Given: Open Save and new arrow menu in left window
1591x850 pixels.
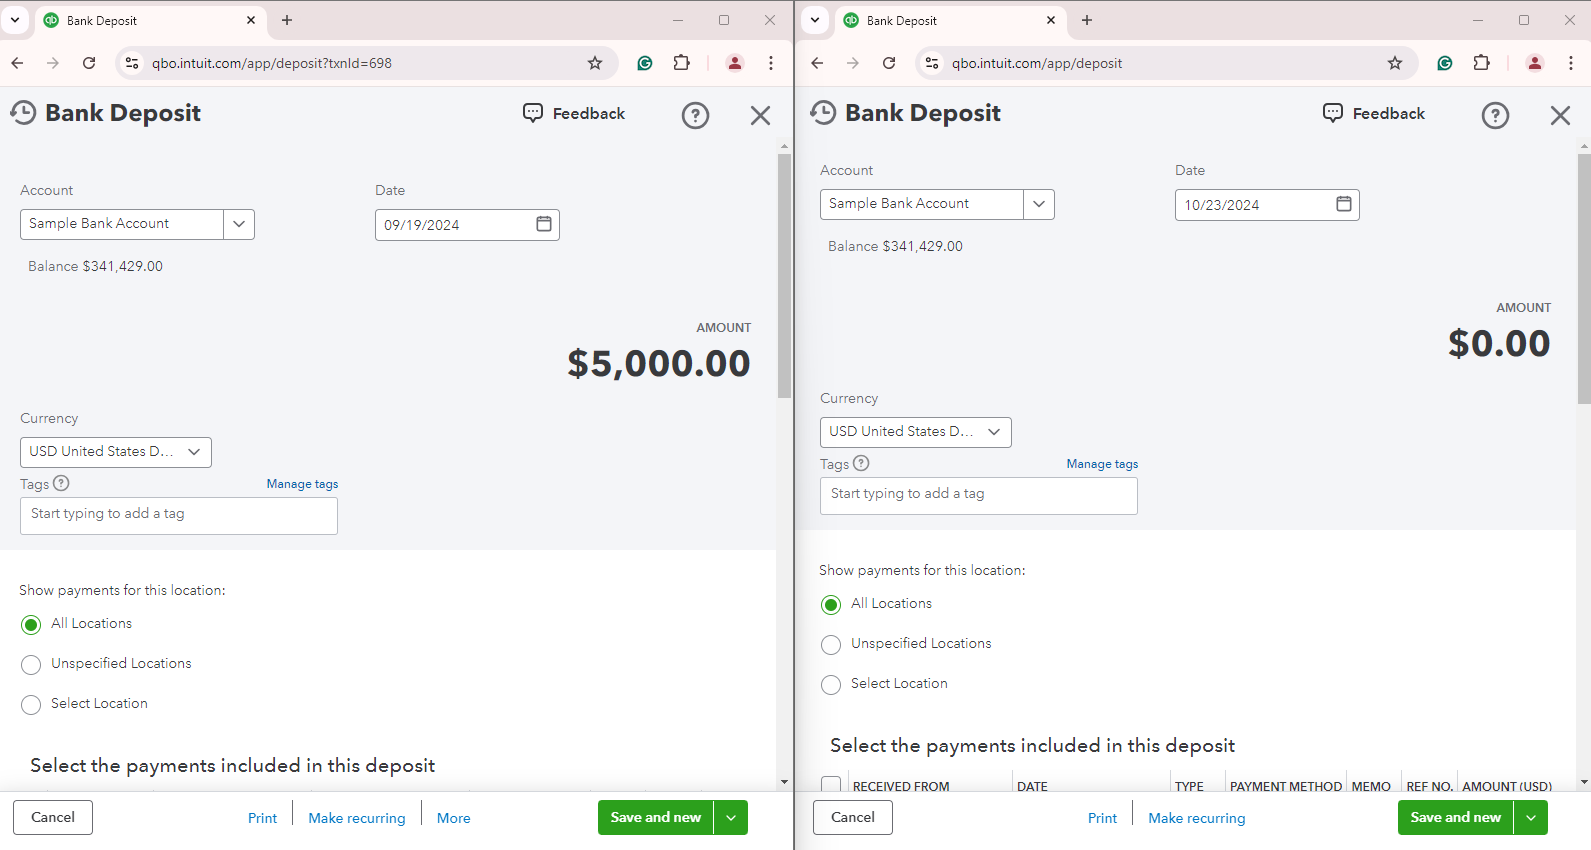Looking at the screenshot, I should click(731, 818).
